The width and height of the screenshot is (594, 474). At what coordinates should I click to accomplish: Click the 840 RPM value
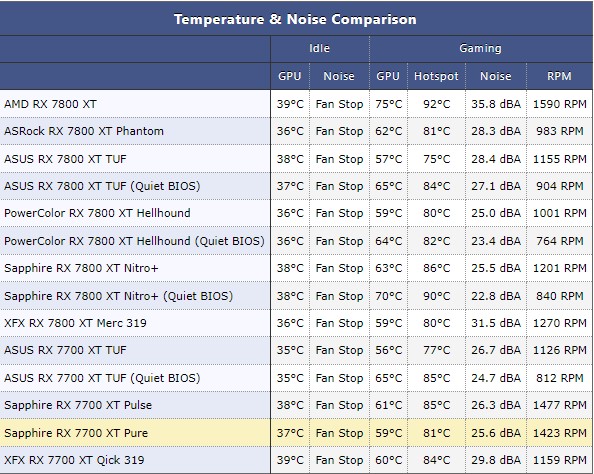click(x=560, y=296)
